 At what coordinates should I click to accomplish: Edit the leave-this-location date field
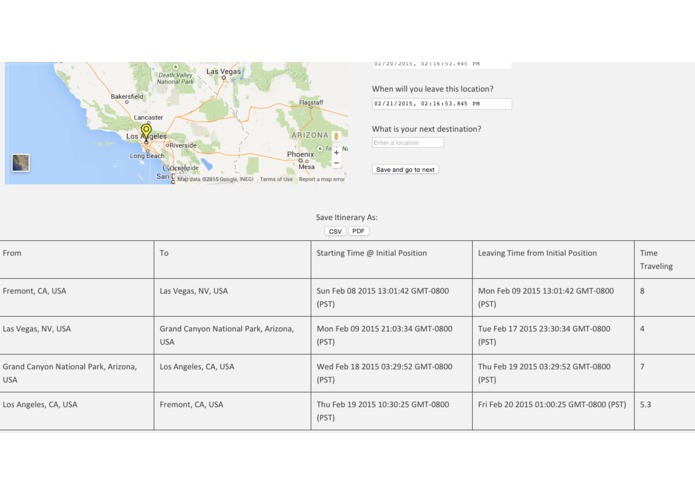442,104
